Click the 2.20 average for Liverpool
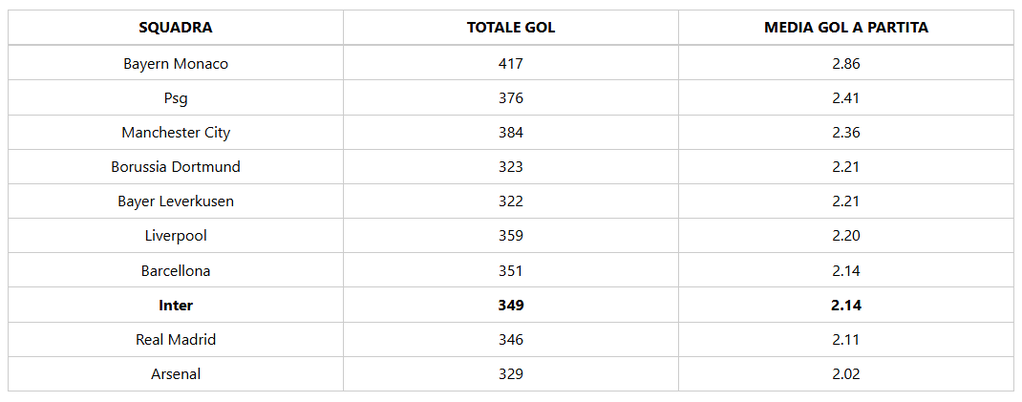The width and height of the screenshot is (1022, 402). click(845, 236)
